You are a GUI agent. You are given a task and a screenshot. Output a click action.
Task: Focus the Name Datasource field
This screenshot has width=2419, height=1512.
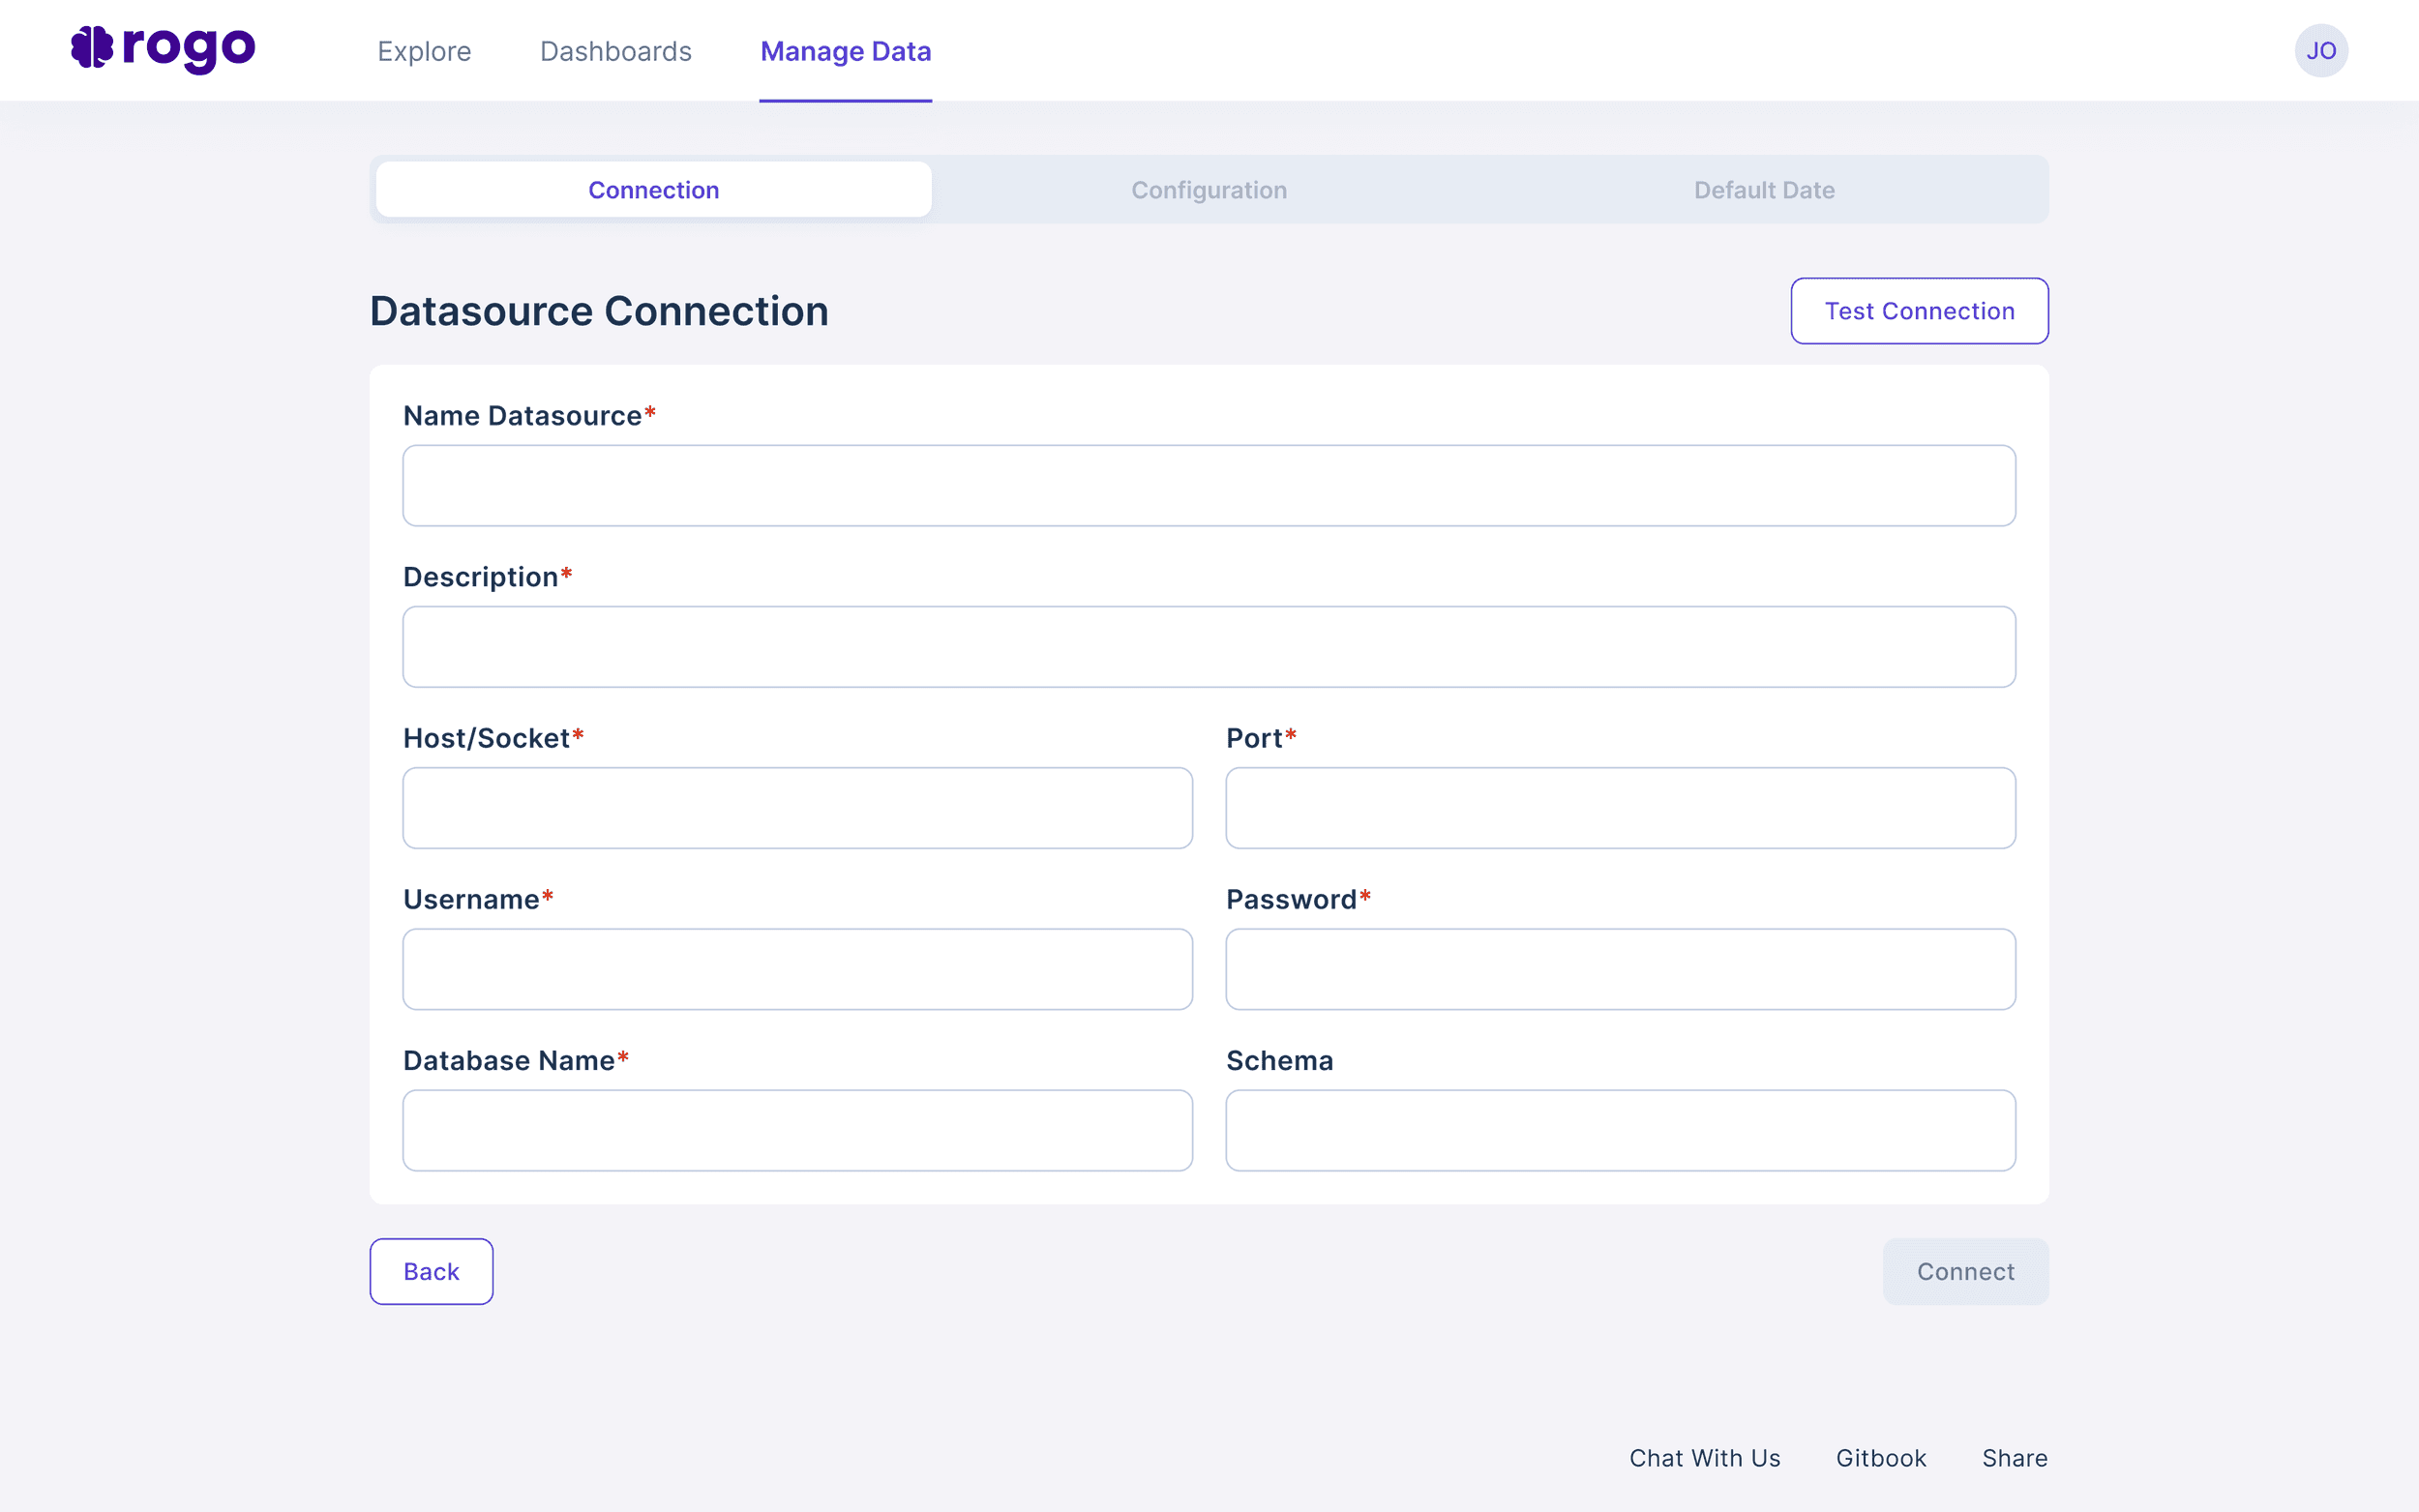[x=1208, y=486]
